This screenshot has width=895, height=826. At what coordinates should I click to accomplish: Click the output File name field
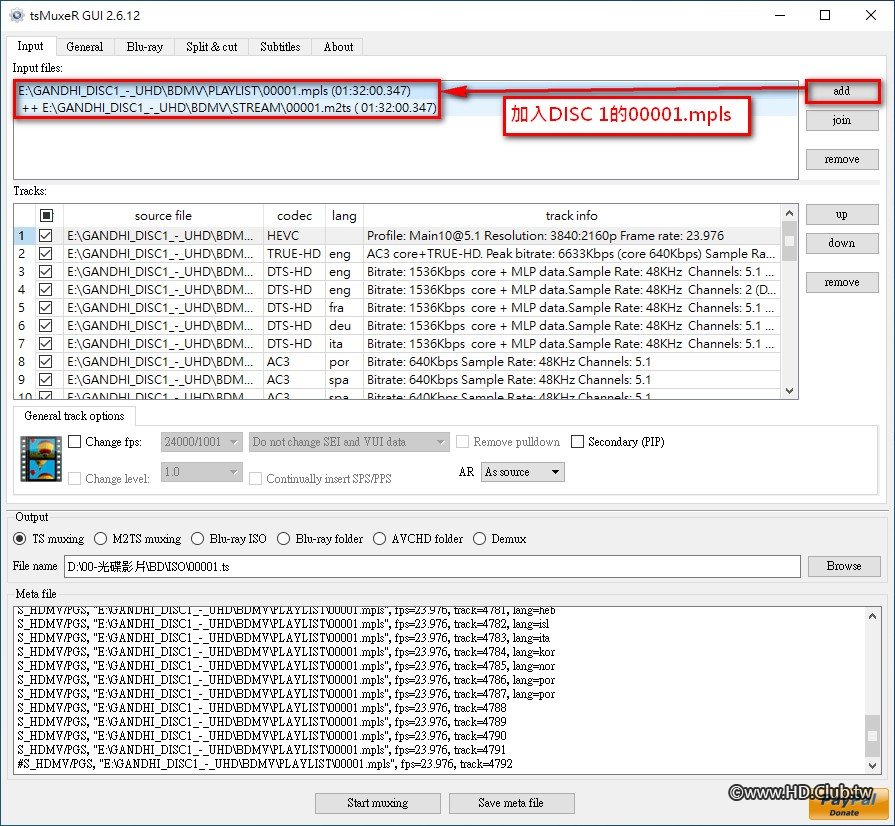pos(432,567)
